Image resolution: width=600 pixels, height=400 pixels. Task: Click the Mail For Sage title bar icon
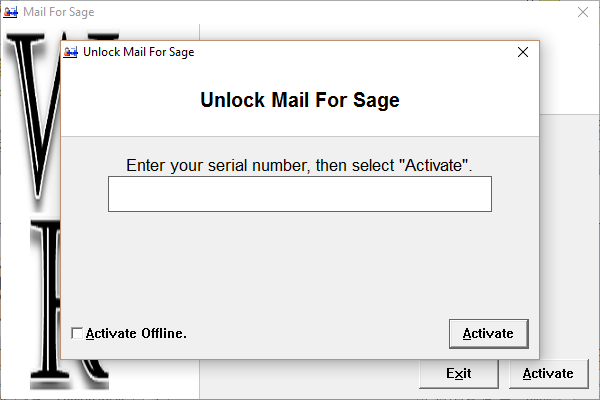[x=11, y=12]
